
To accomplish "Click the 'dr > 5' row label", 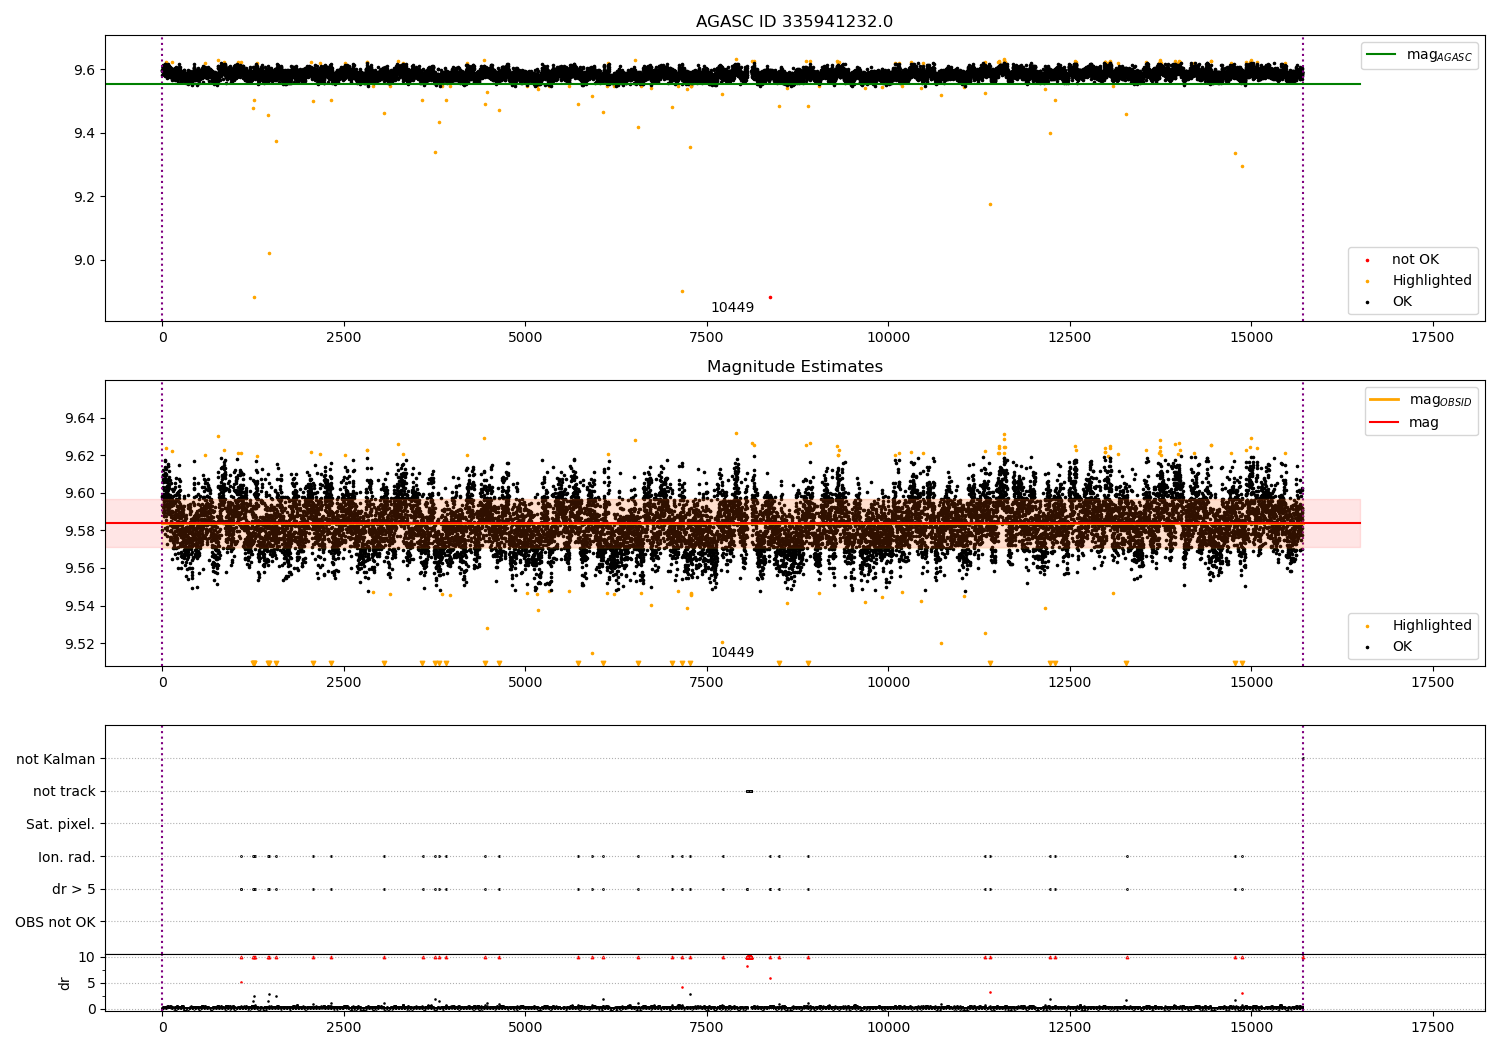I will pos(73,889).
